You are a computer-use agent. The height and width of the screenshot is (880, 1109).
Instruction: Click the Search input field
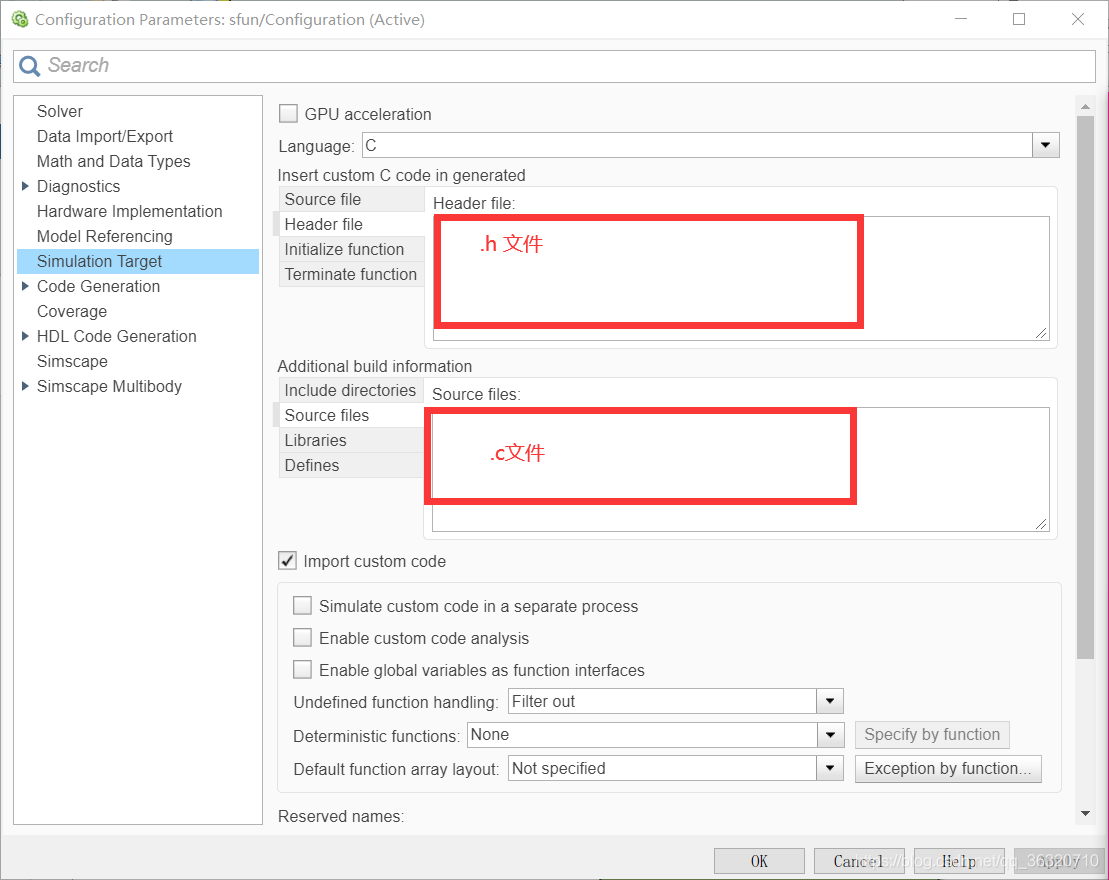point(554,66)
